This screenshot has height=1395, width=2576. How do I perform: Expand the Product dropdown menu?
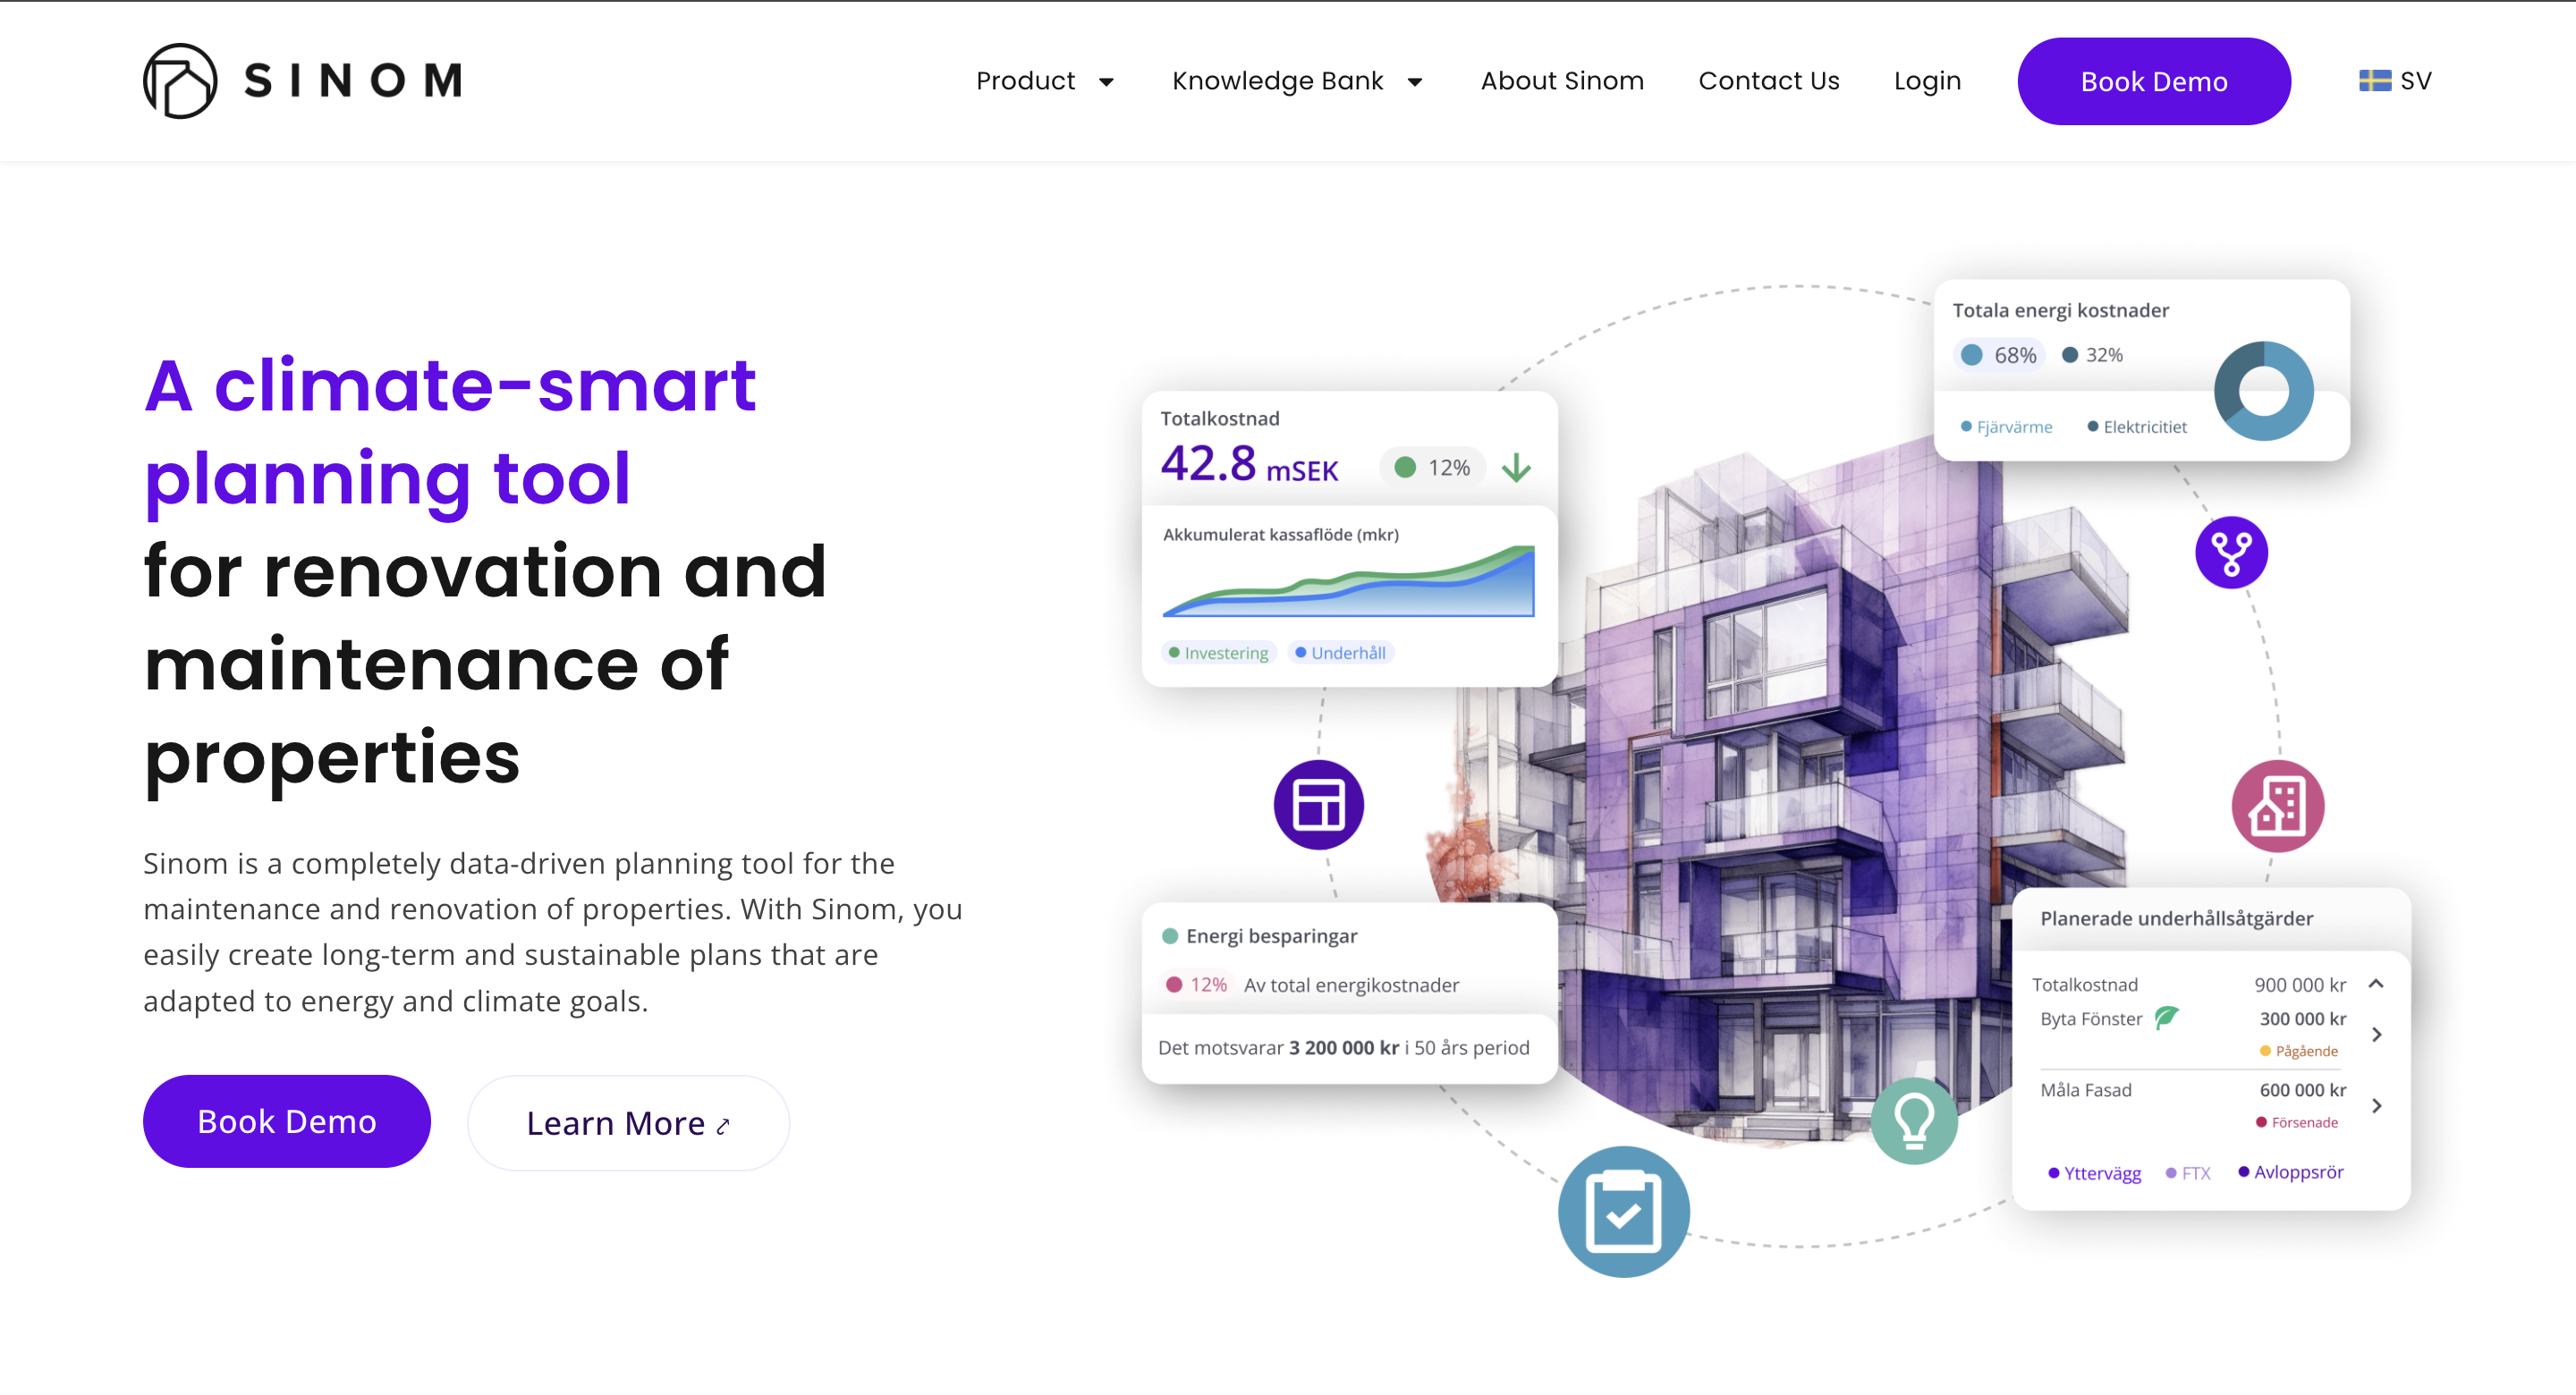1044,81
